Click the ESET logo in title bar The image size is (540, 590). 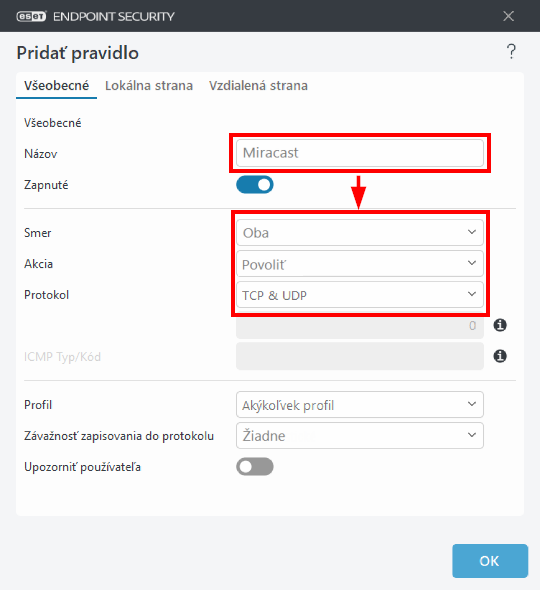[31, 16]
